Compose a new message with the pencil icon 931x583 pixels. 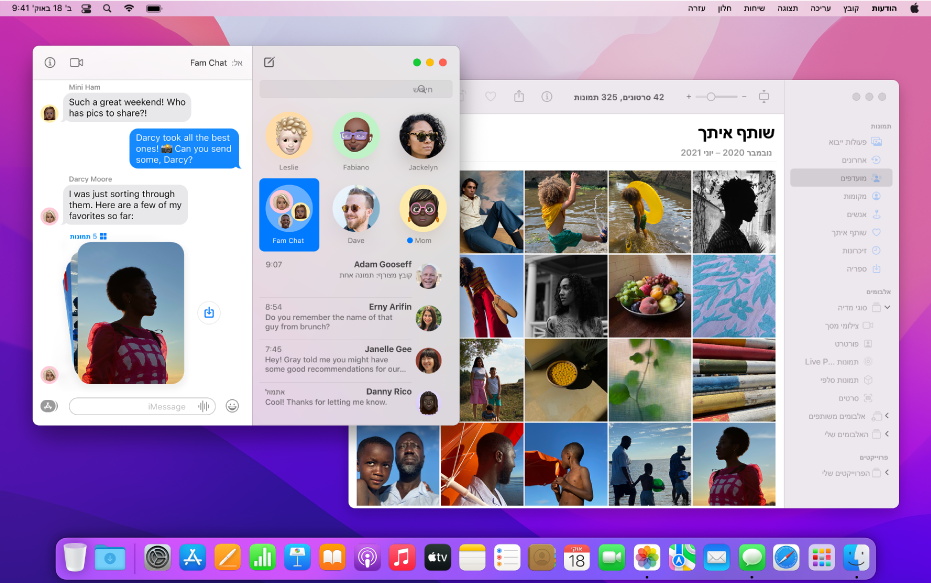click(x=269, y=61)
